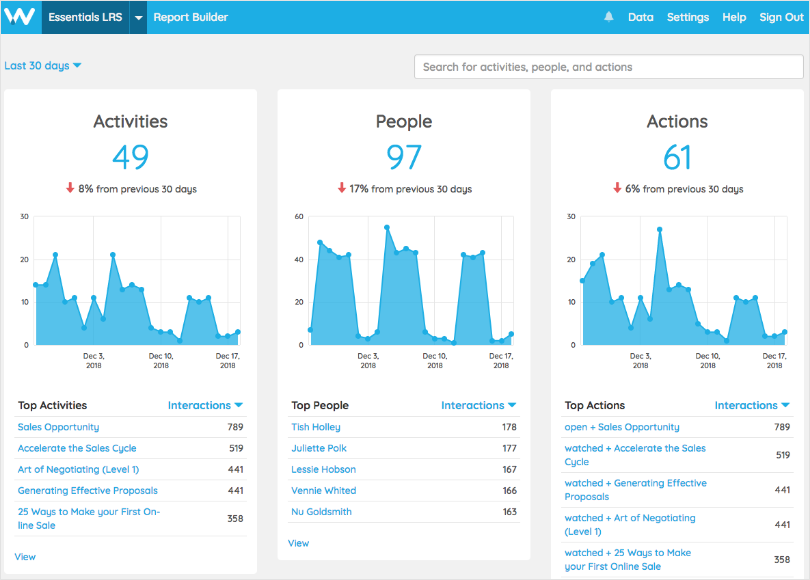Open watched + 25 Ways to Make action
Viewport: 810px width, 580px height.
[628, 559]
